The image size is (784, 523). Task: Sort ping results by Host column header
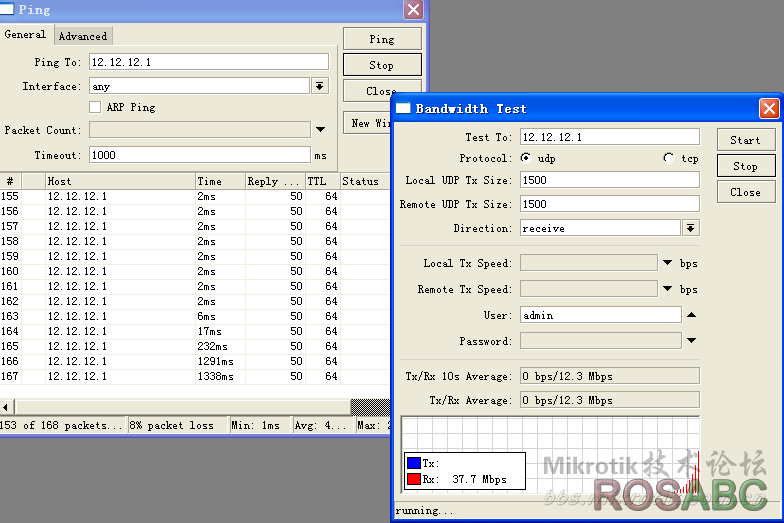coord(120,181)
